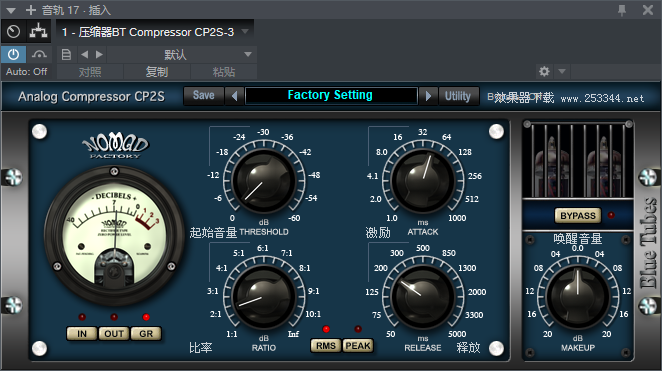The height and width of the screenshot is (371, 662).
Task: Click the -60 mark on Threshold scale
Action: tap(294, 218)
